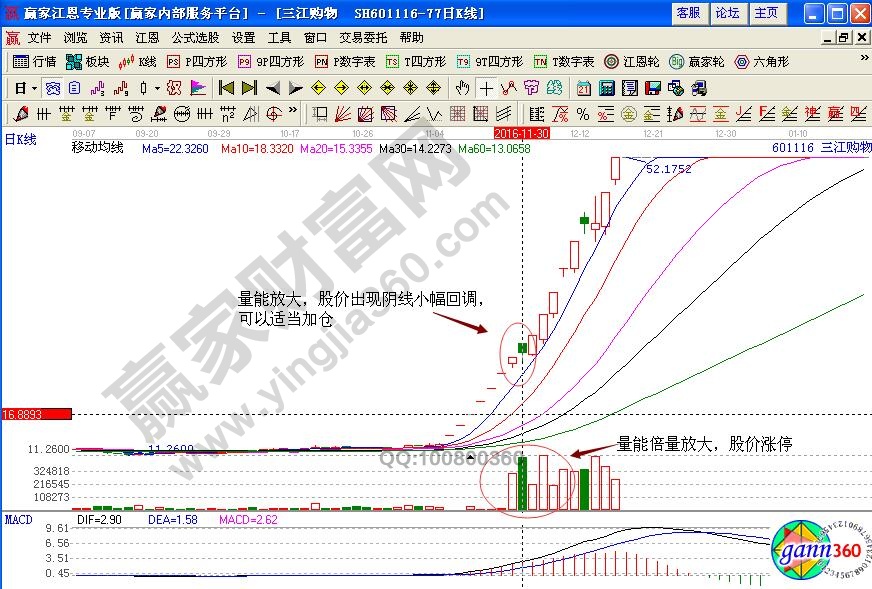Open the 赢家轮 wheel tool
Viewport: 872px width, 589px height.
pyautogui.click(x=697, y=61)
